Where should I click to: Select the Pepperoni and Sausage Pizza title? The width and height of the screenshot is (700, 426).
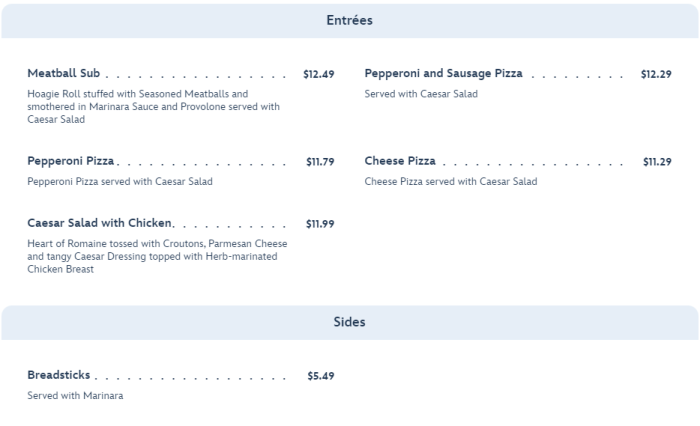tap(443, 74)
